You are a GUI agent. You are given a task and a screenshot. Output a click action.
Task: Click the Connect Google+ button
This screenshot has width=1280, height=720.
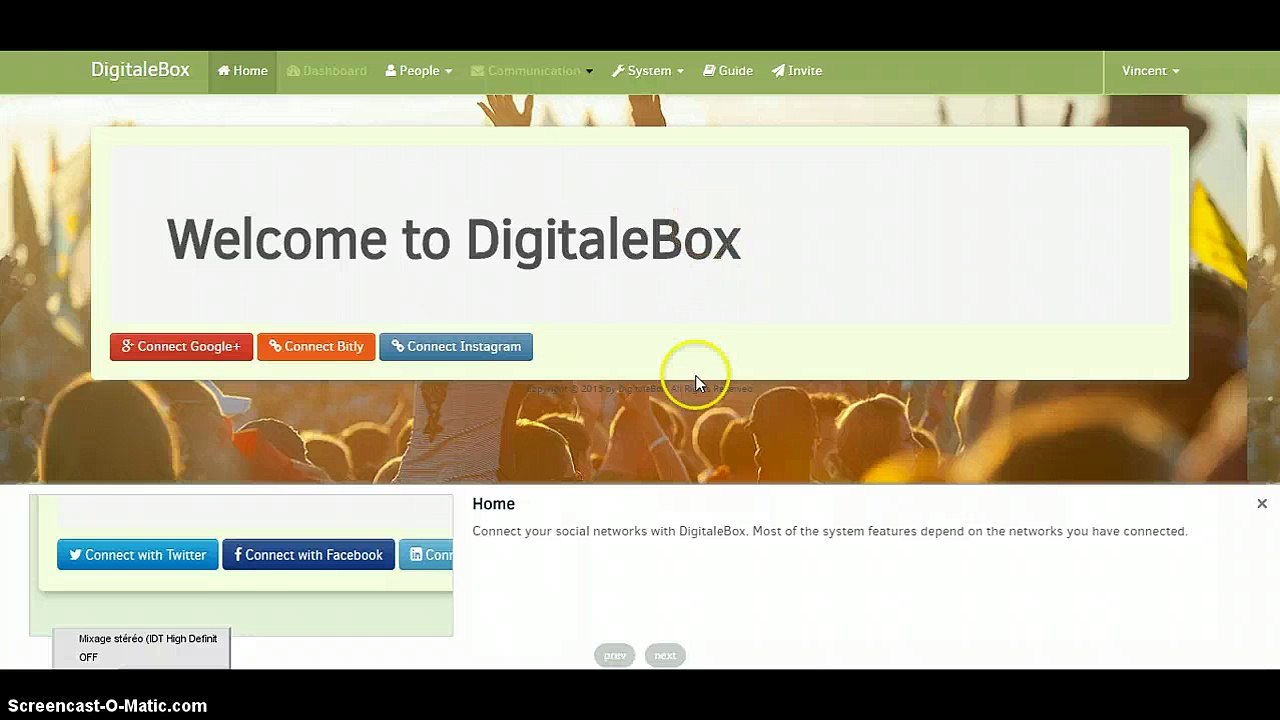(181, 346)
